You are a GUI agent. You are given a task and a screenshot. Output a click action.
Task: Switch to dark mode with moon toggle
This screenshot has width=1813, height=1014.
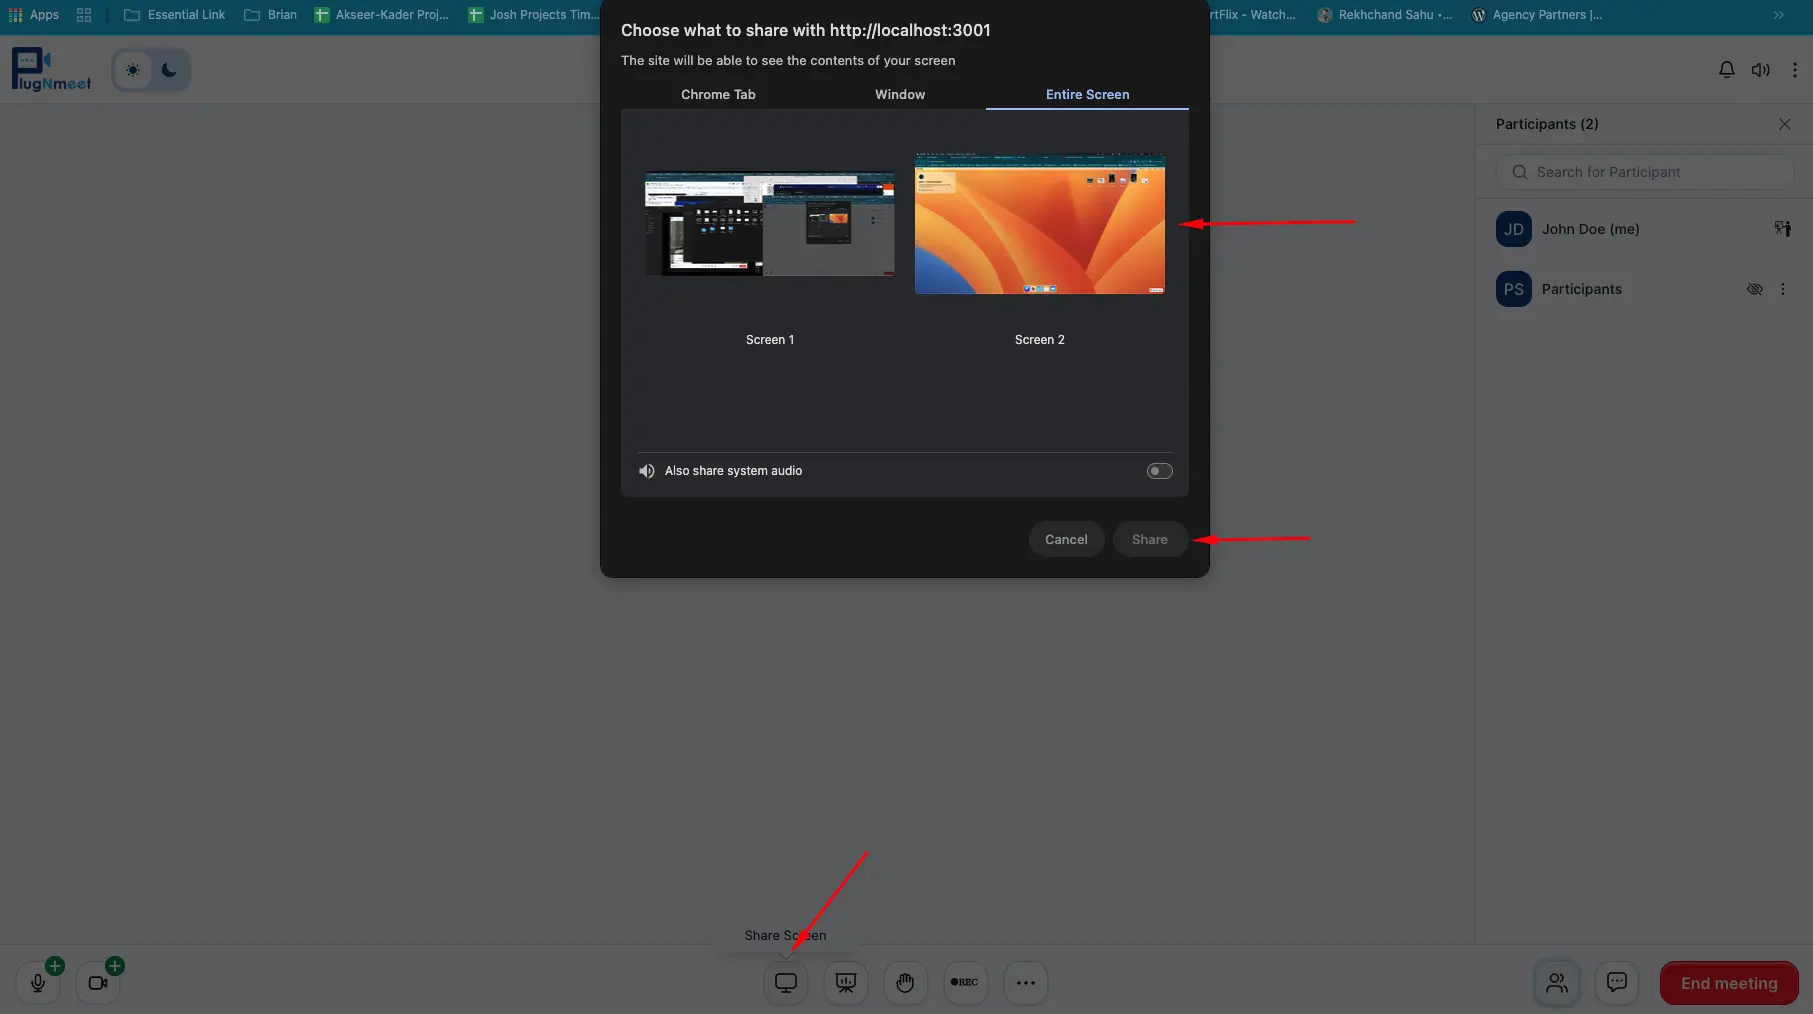[169, 70]
